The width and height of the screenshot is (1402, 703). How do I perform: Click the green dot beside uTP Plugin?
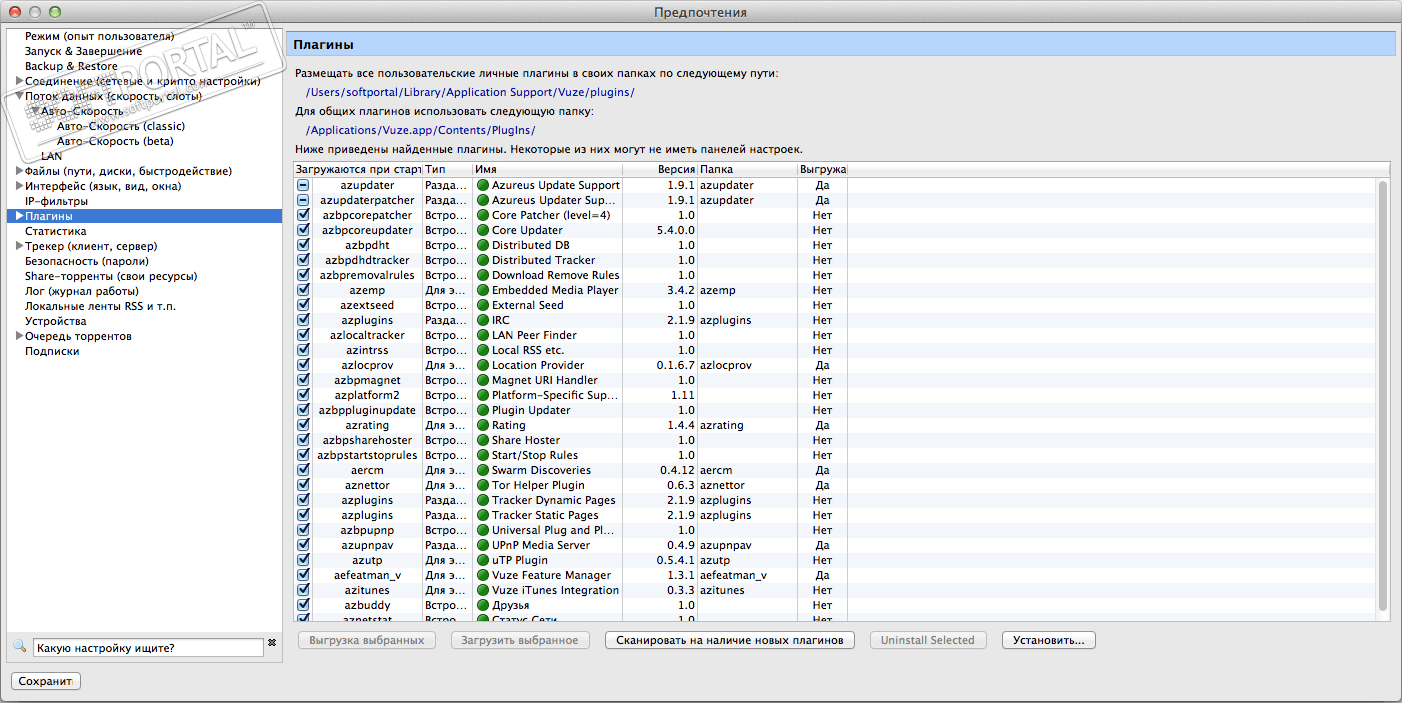coord(482,560)
